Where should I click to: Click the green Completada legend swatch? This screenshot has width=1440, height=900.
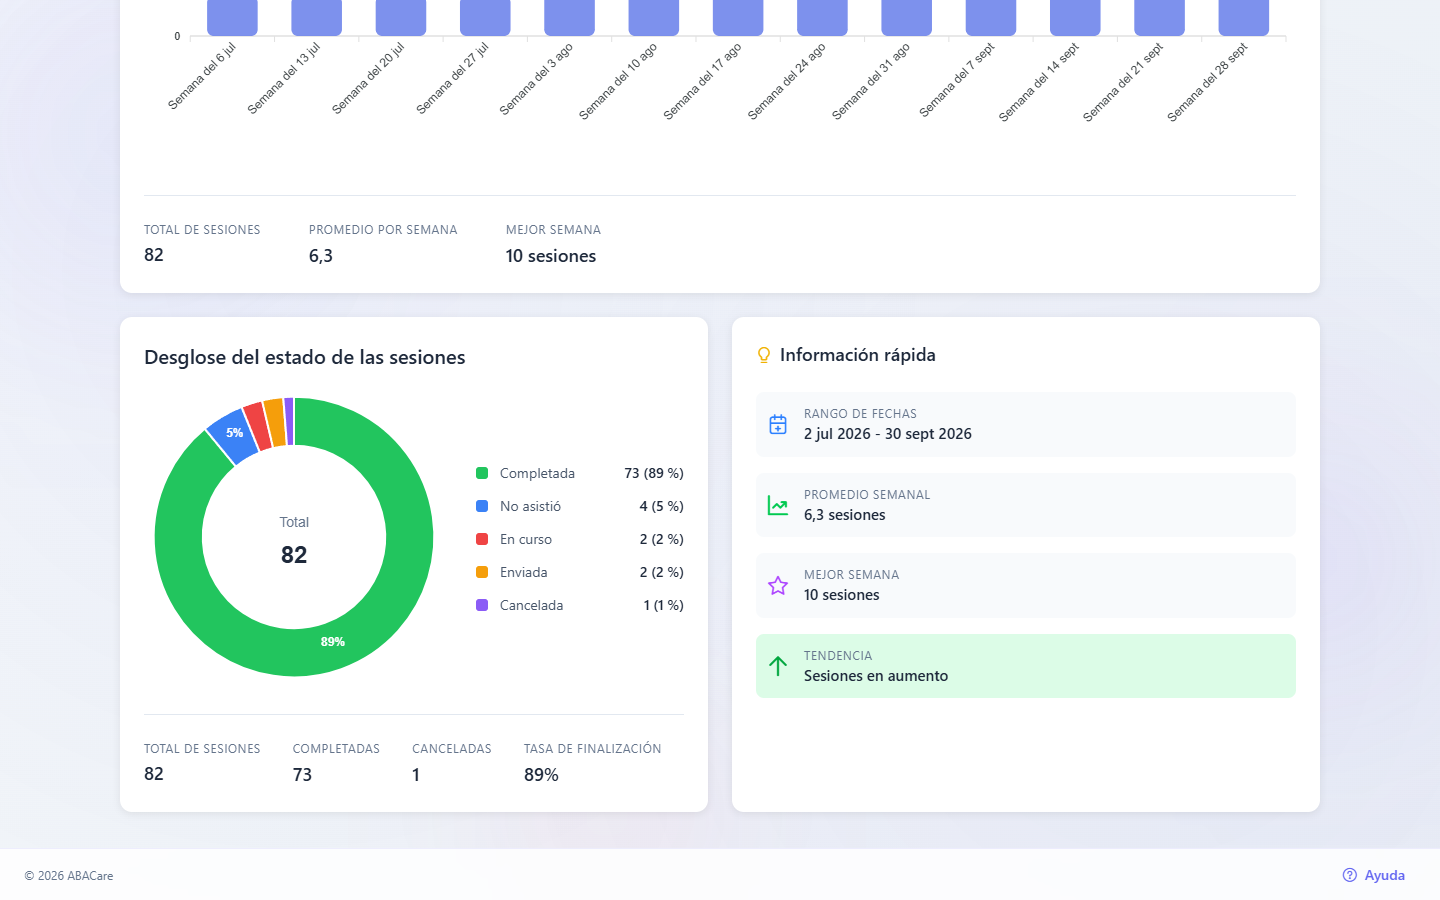tap(482, 473)
